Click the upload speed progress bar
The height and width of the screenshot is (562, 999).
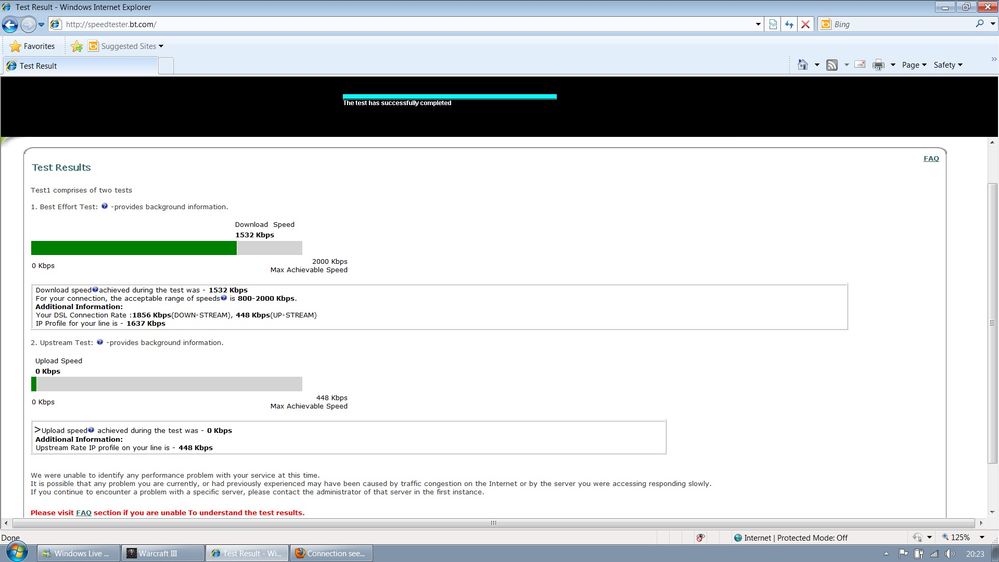tap(166, 384)
